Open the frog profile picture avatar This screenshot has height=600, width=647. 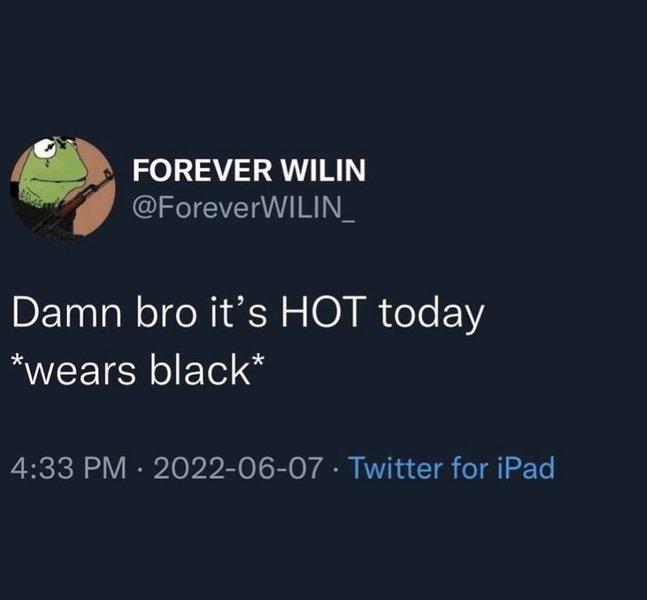point(63,188)
